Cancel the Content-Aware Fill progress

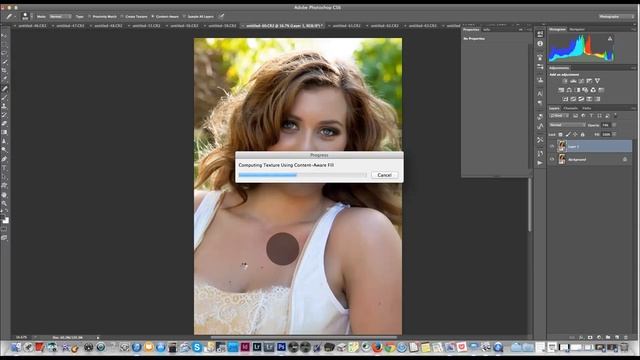click(384, 175)
